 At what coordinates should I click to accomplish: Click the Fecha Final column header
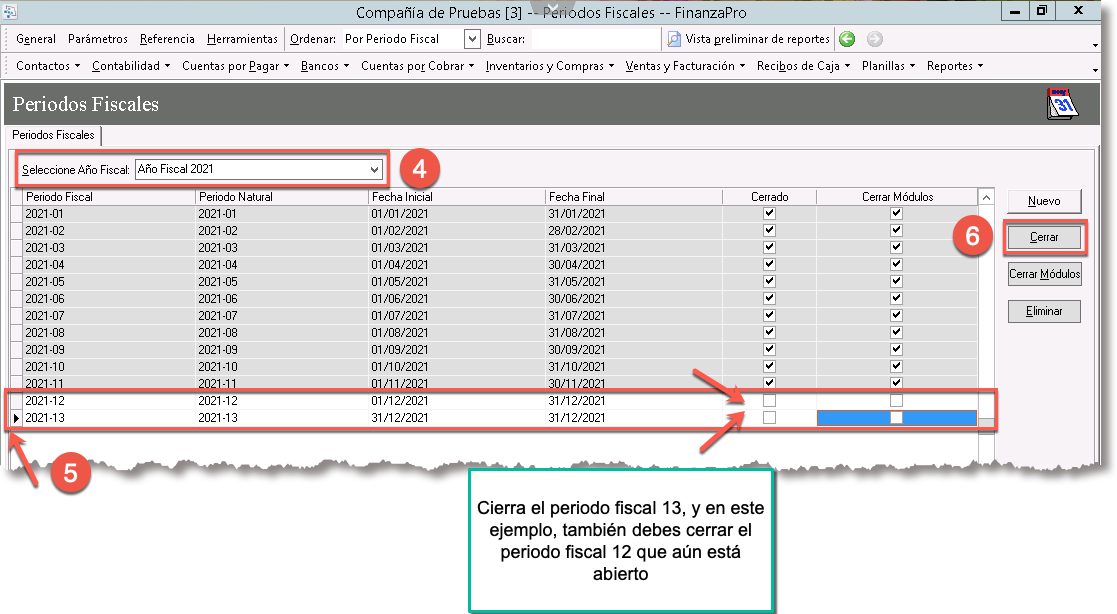tap(633, 197)
